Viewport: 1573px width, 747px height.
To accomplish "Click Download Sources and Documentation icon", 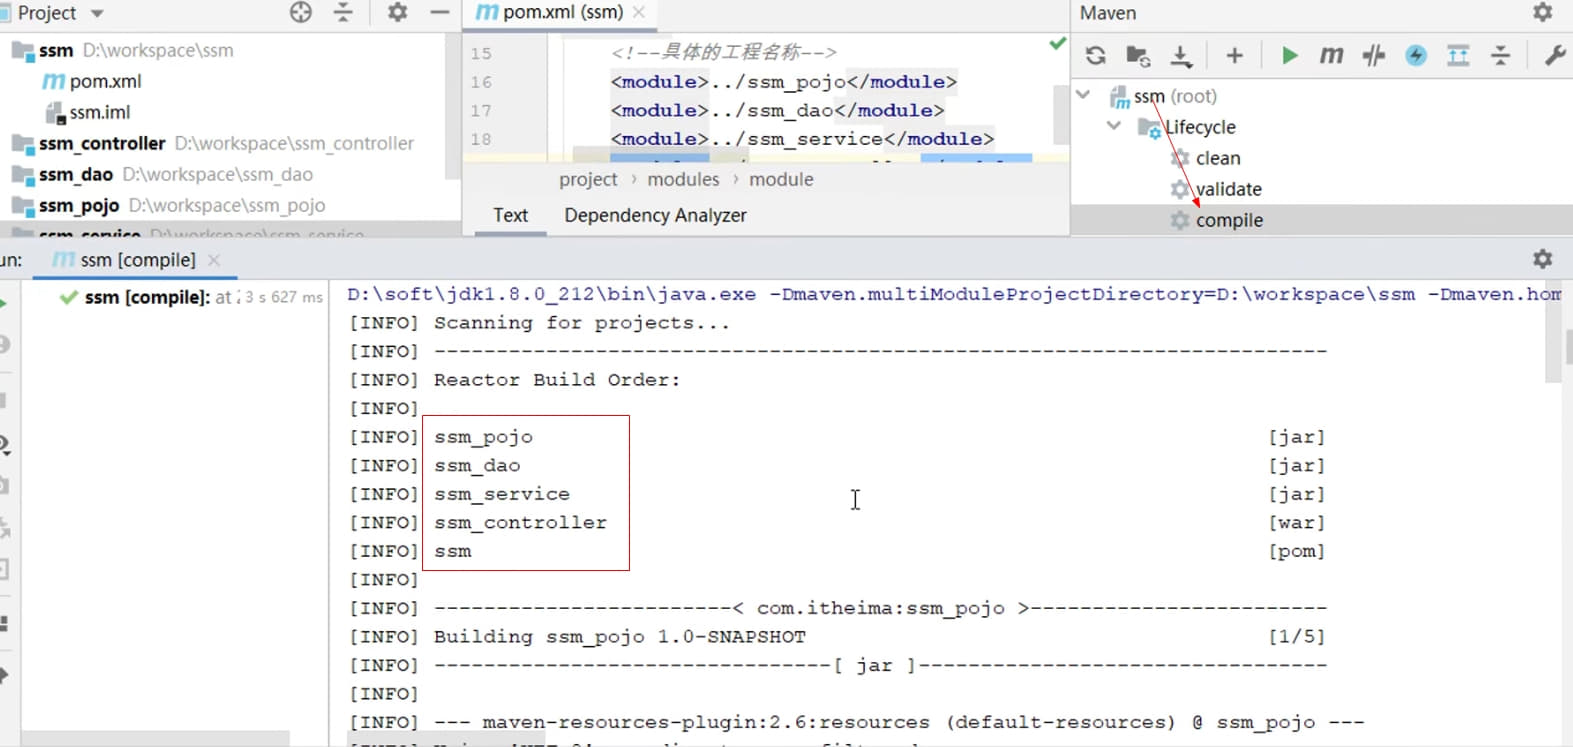I will point(1181,56).
